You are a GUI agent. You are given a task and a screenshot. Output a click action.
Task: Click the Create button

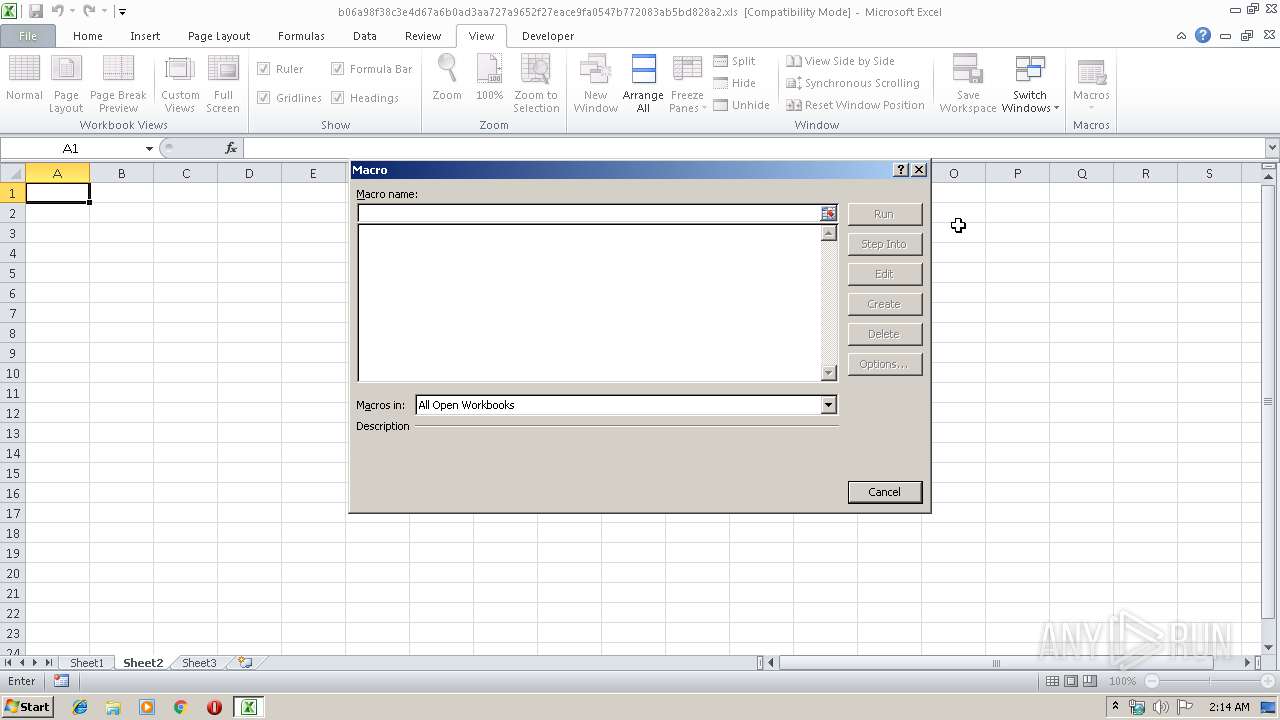[x=884, y=304]
